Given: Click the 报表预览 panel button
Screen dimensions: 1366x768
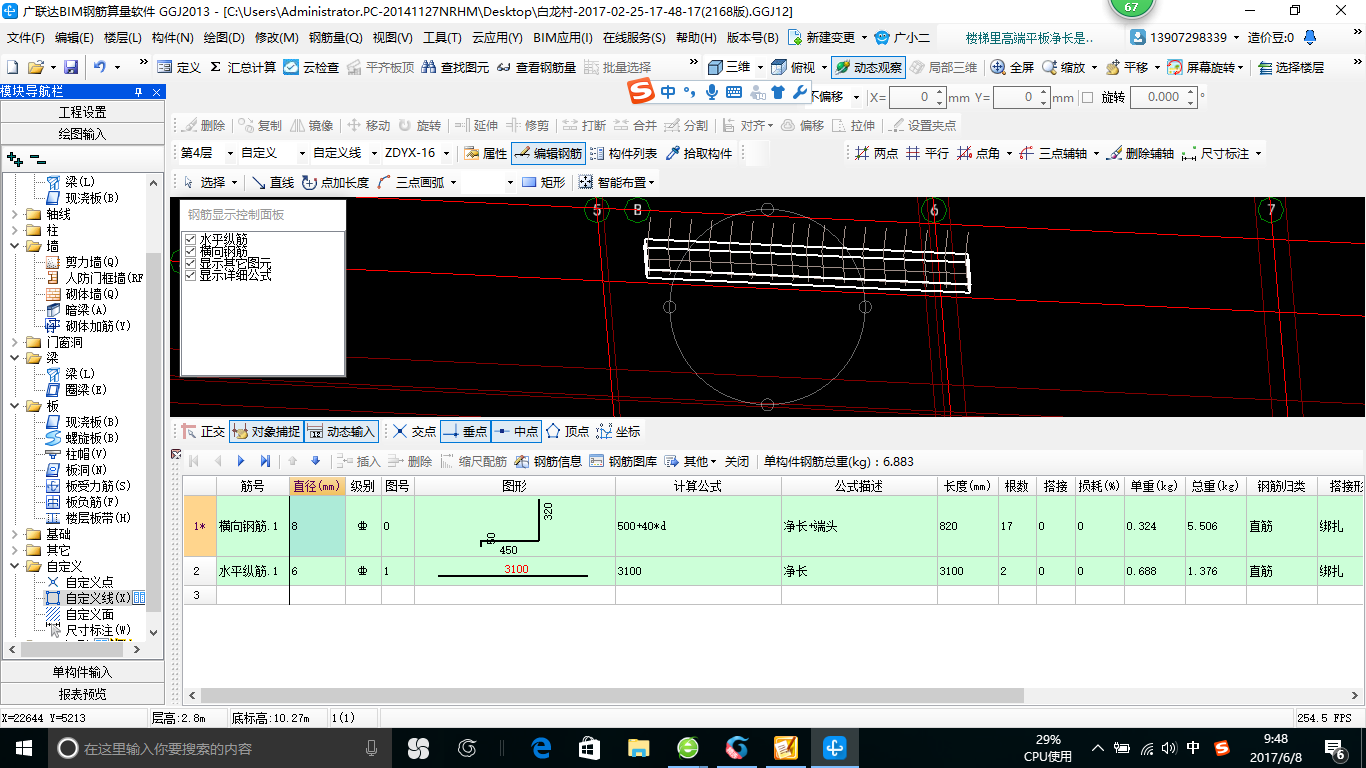Looking at the screenshot, I should tap(82, 694).
